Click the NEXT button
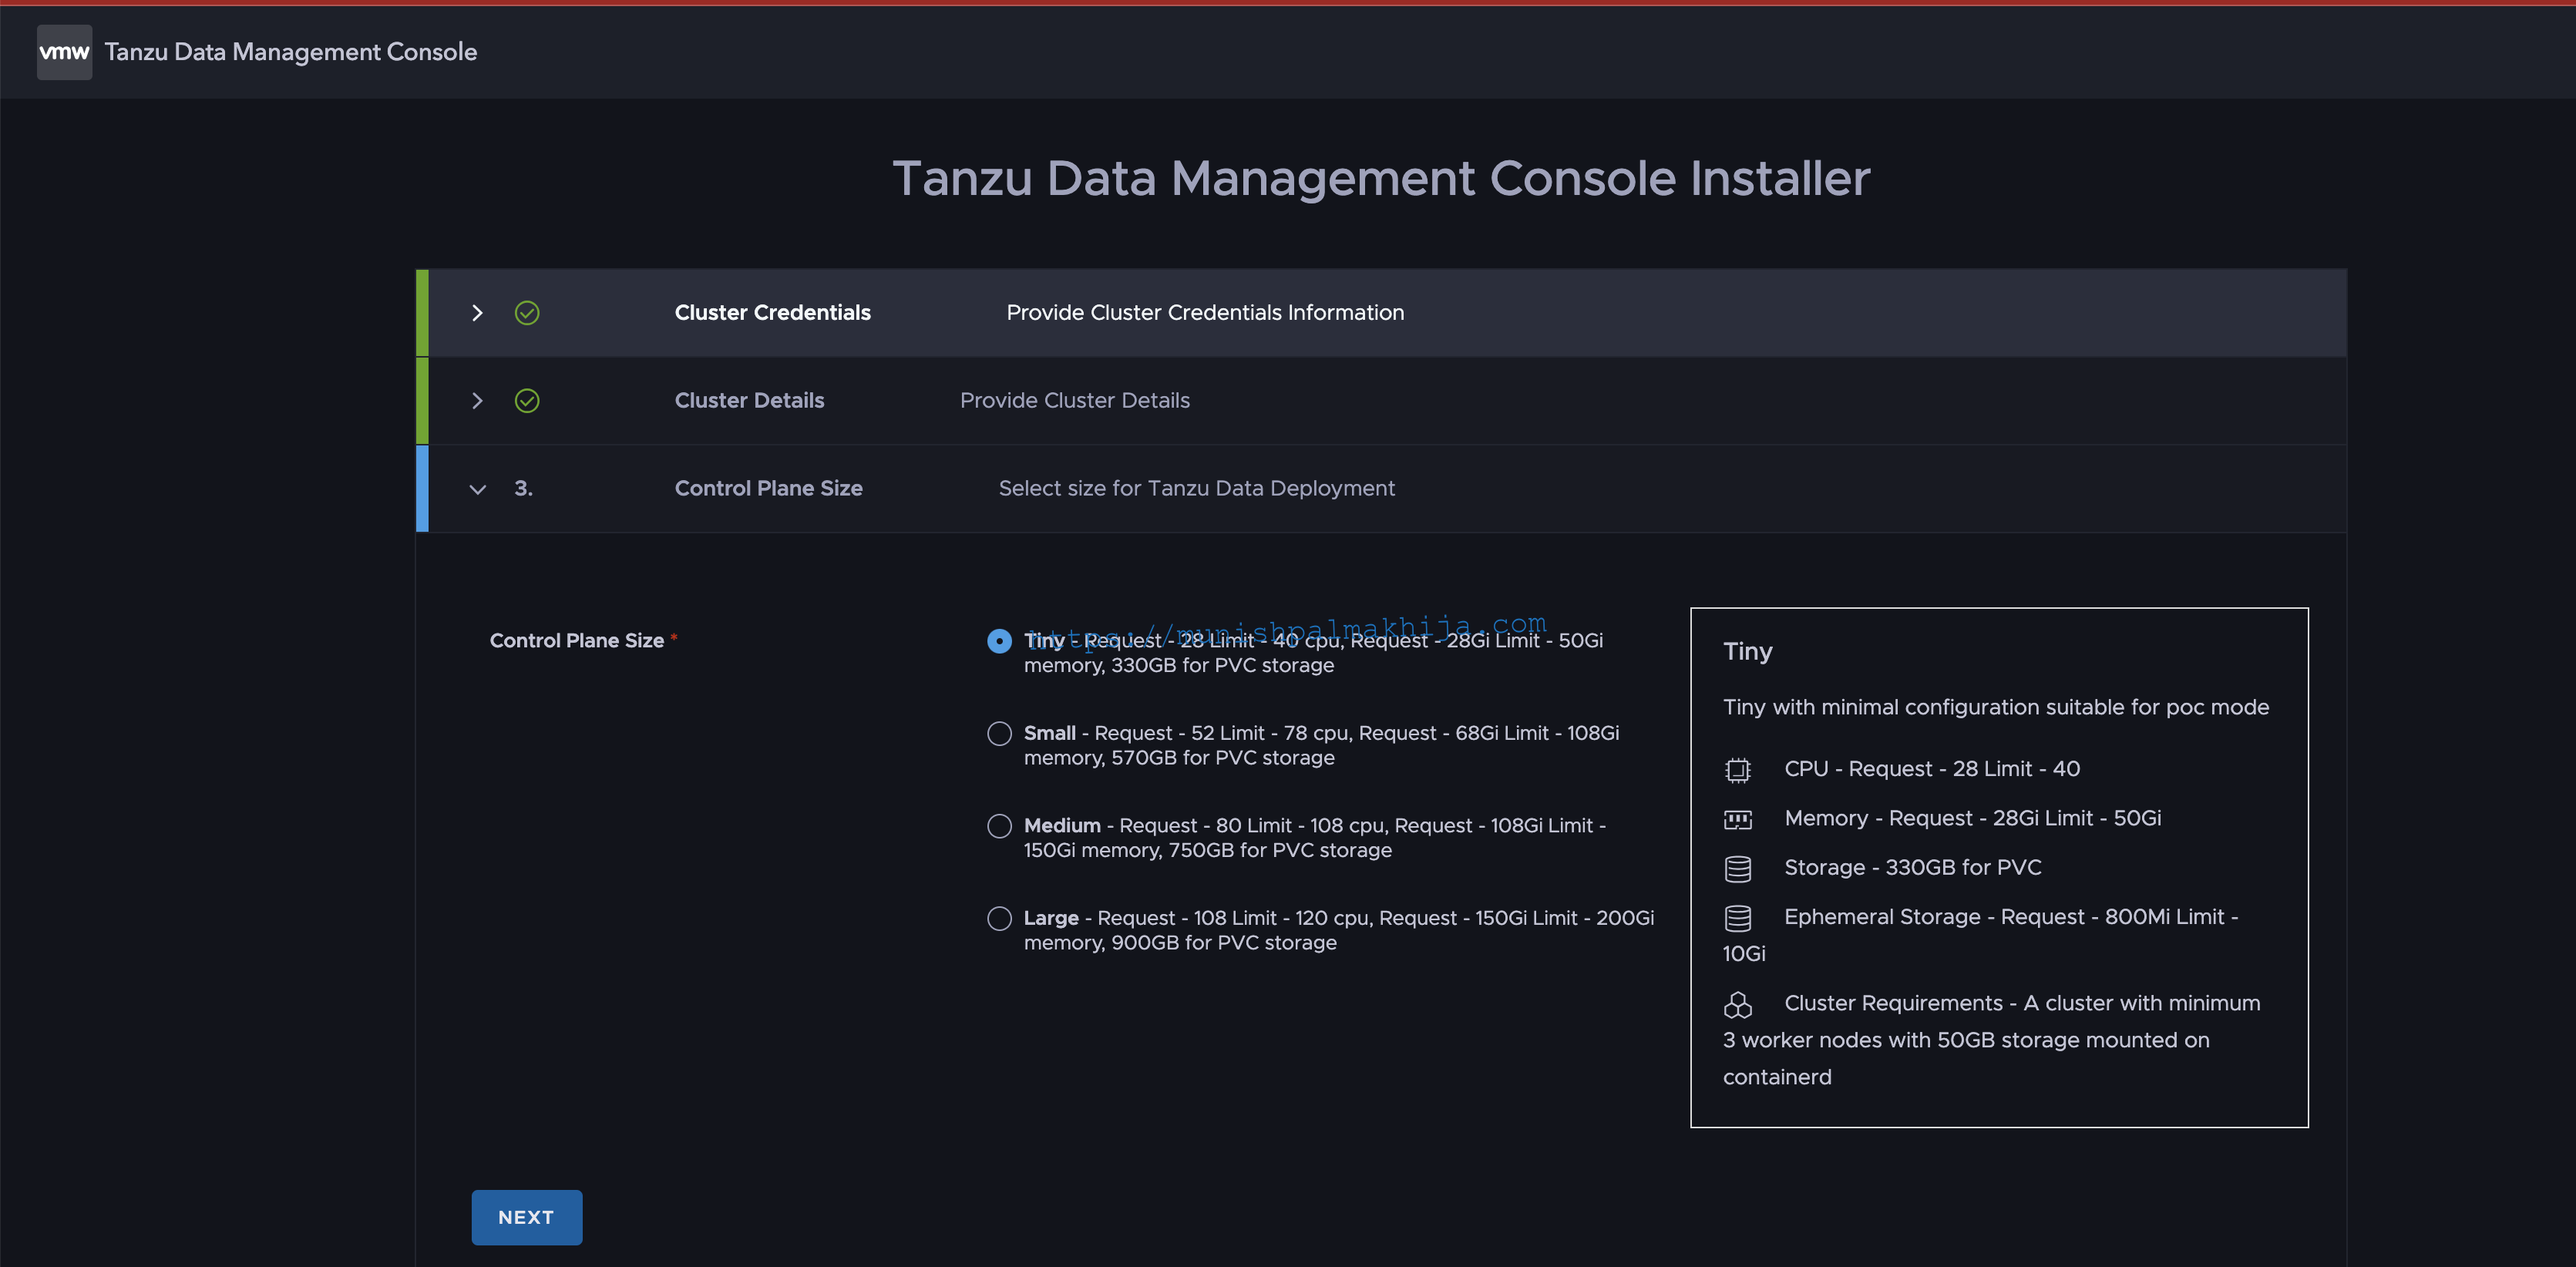Screen dimensions: 2576x1267 click(526, 1217)
